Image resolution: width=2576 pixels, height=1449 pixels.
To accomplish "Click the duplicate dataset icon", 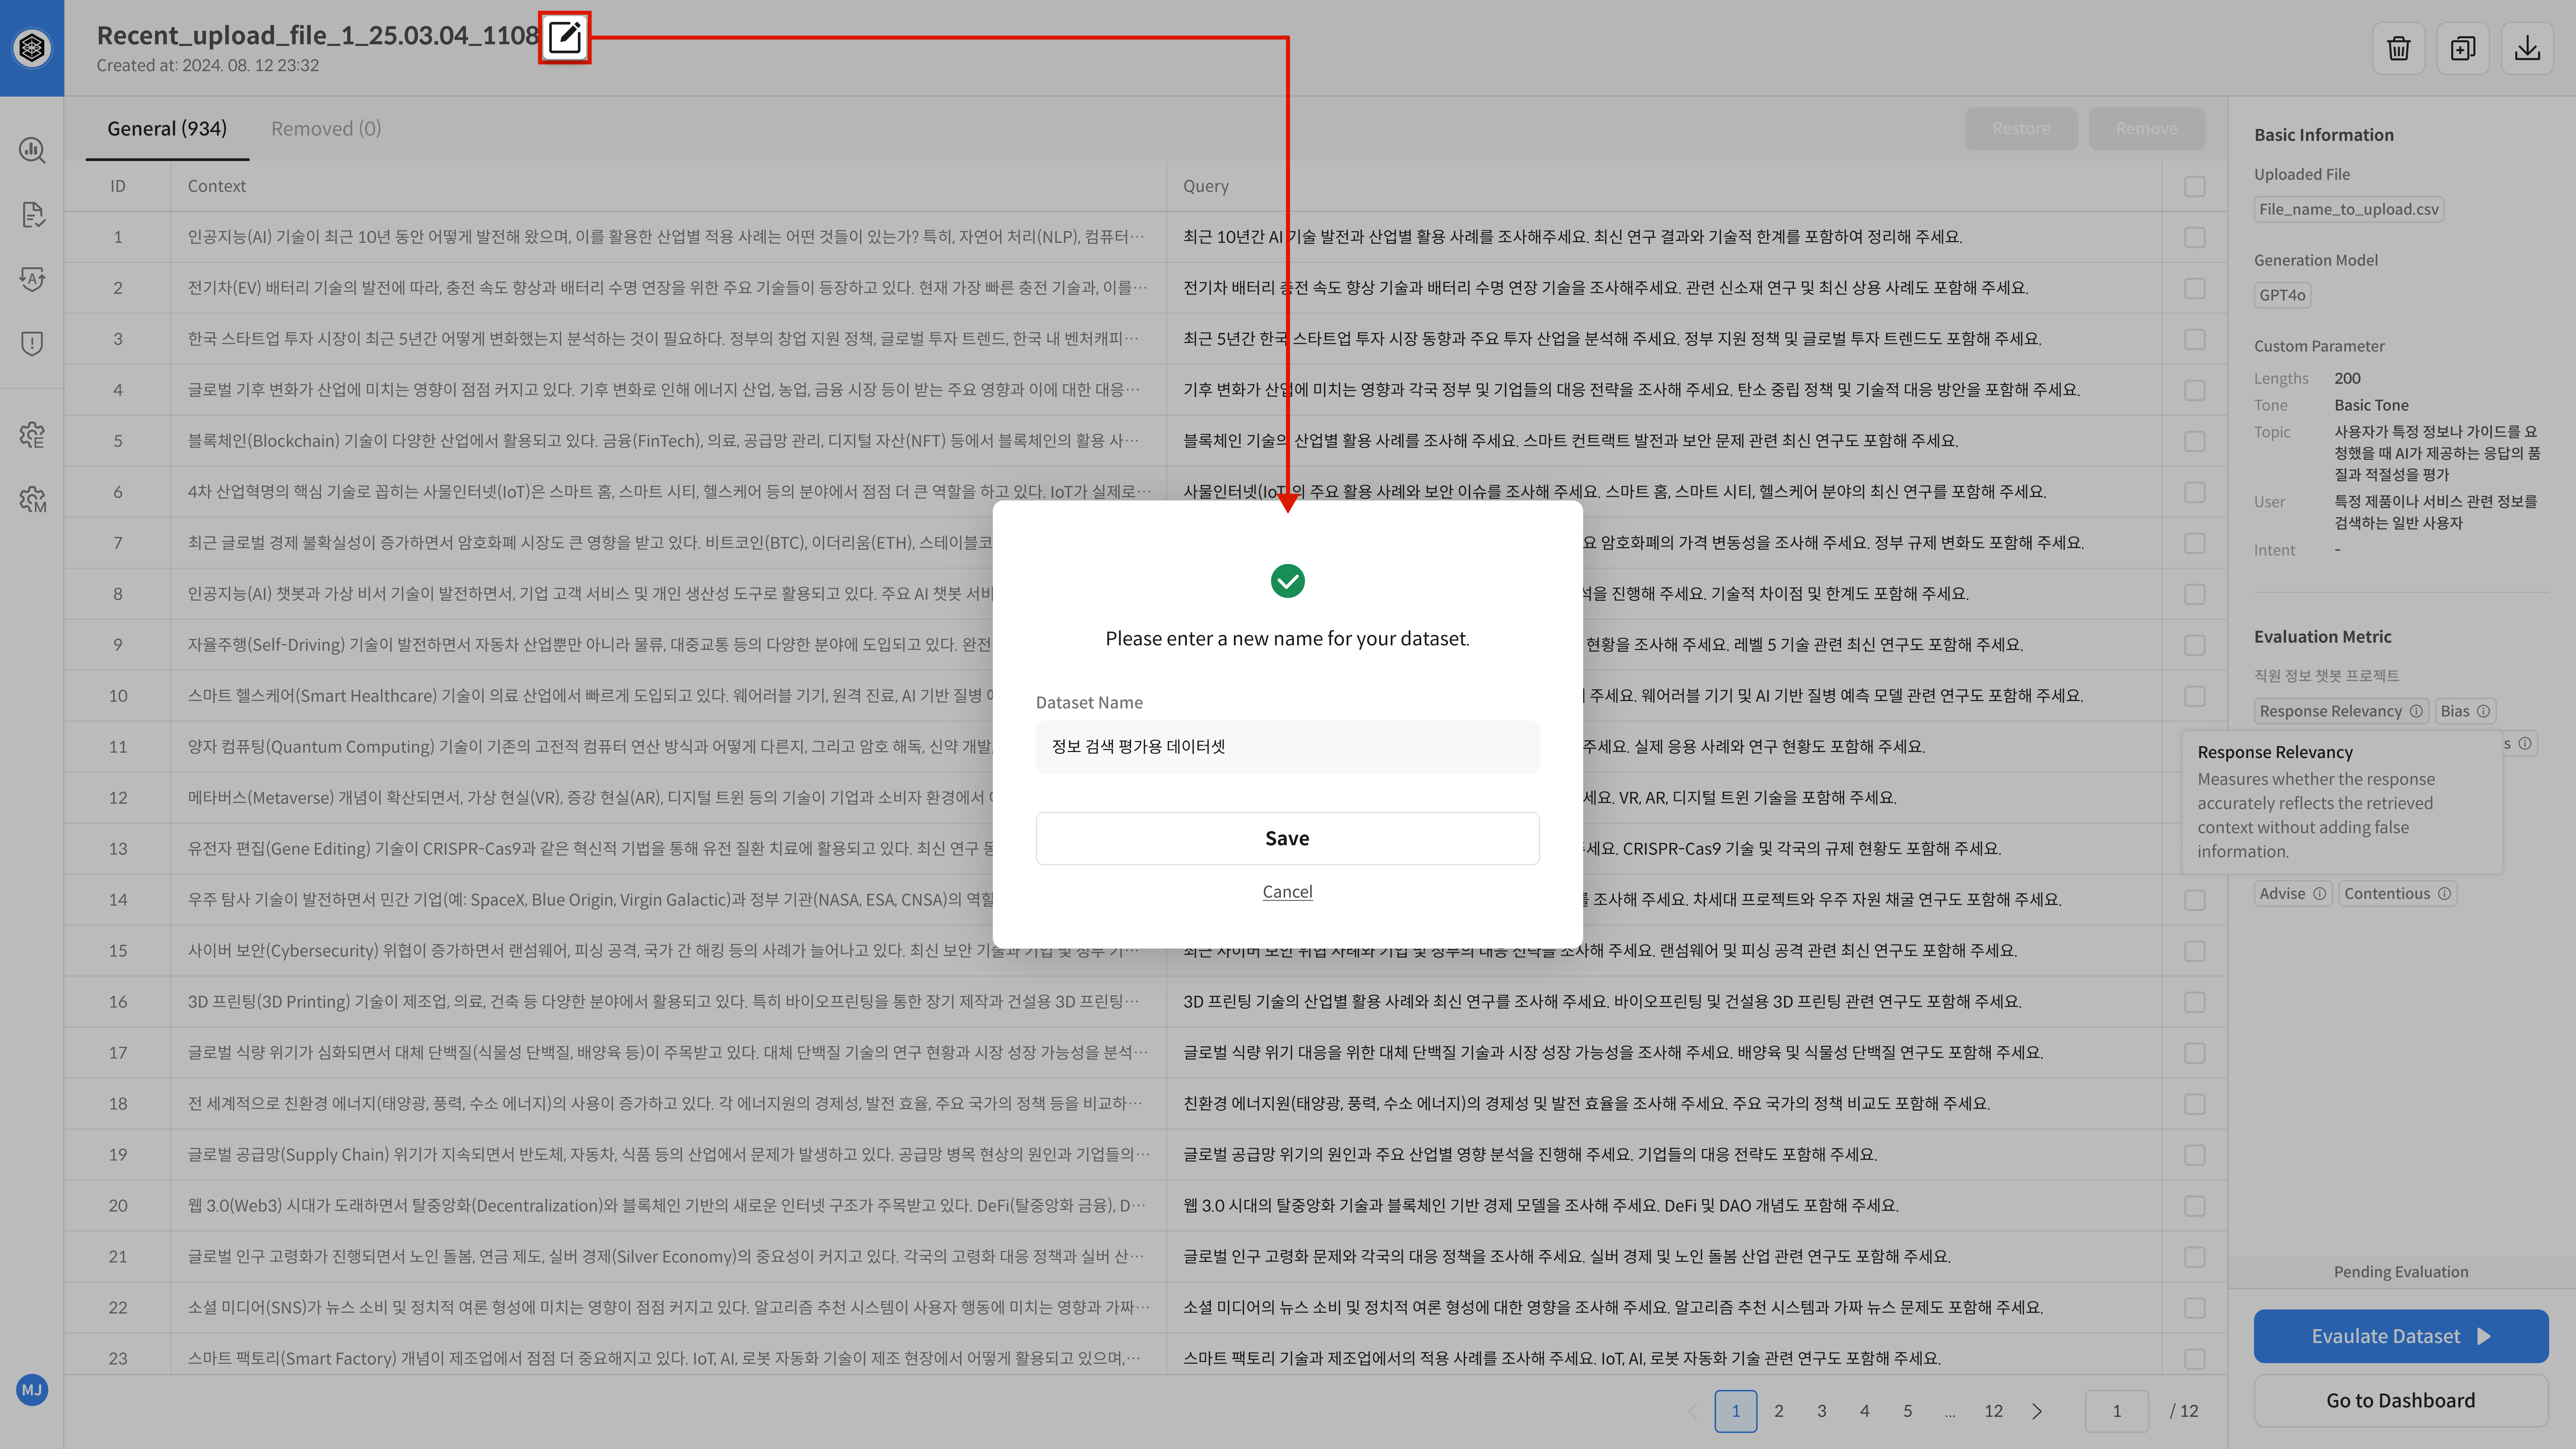I will [x=2463, y=48].
